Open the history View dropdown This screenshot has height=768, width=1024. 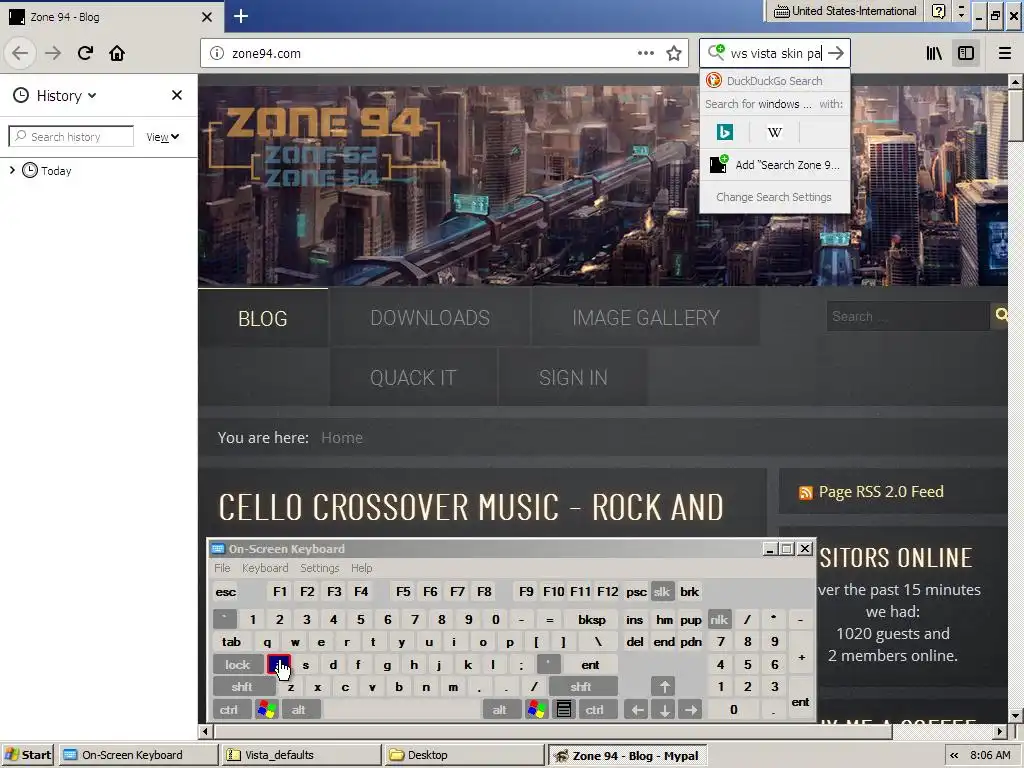[x=163, y=136]
